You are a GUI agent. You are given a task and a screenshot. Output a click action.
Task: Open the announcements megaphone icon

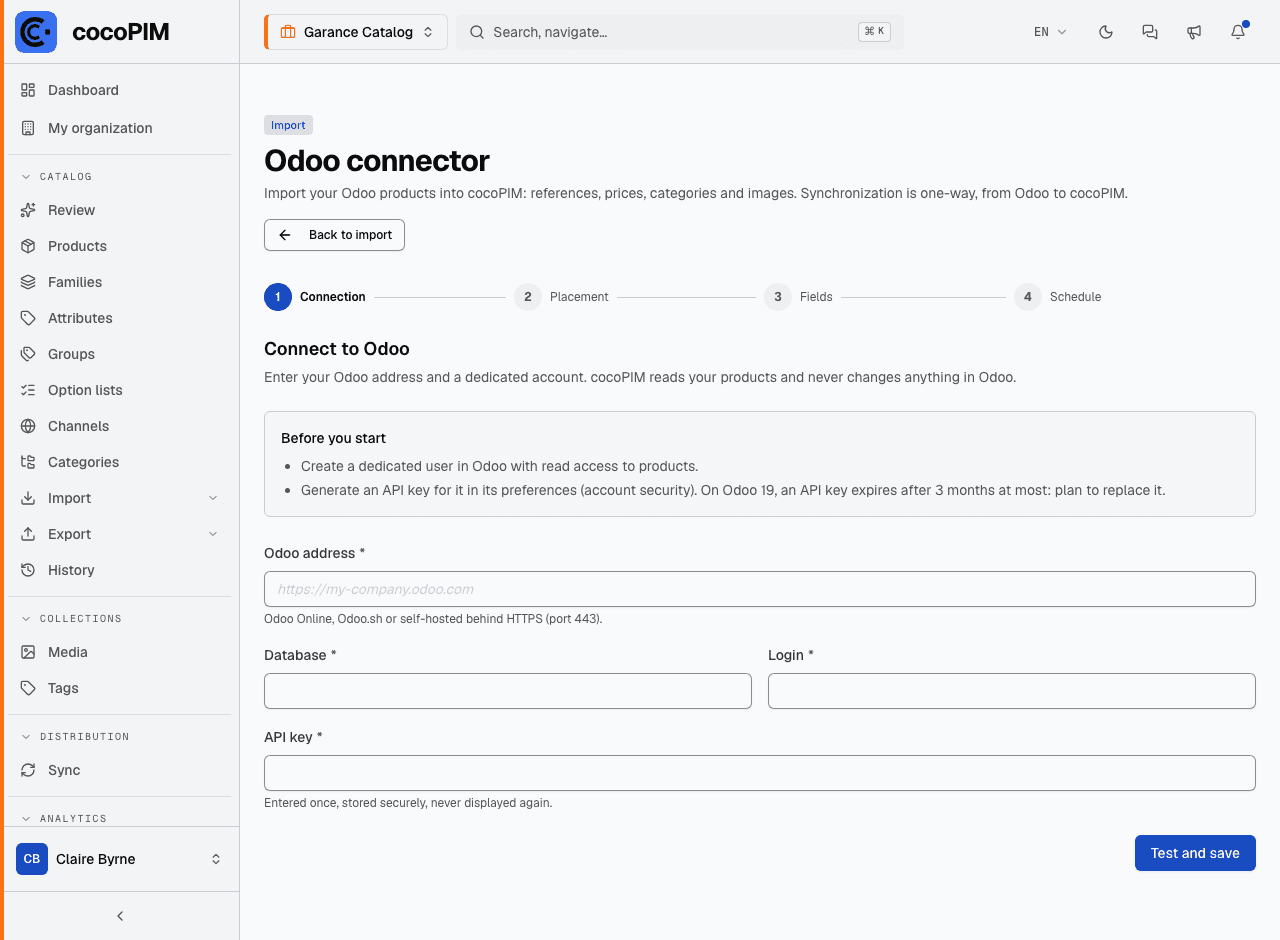tap(1194, 32)
